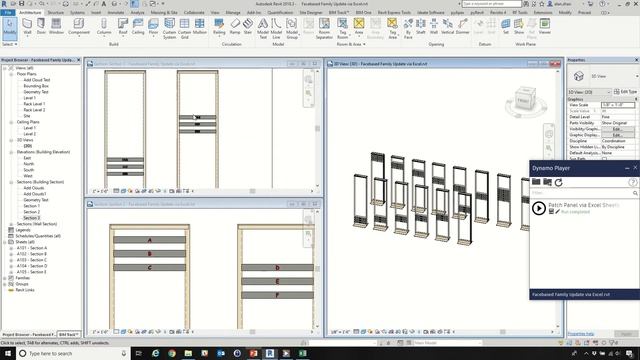Viewport: 640px width, 360px height.
Task: Run the Patch Panel via Excel script
Action: [539, 208]
